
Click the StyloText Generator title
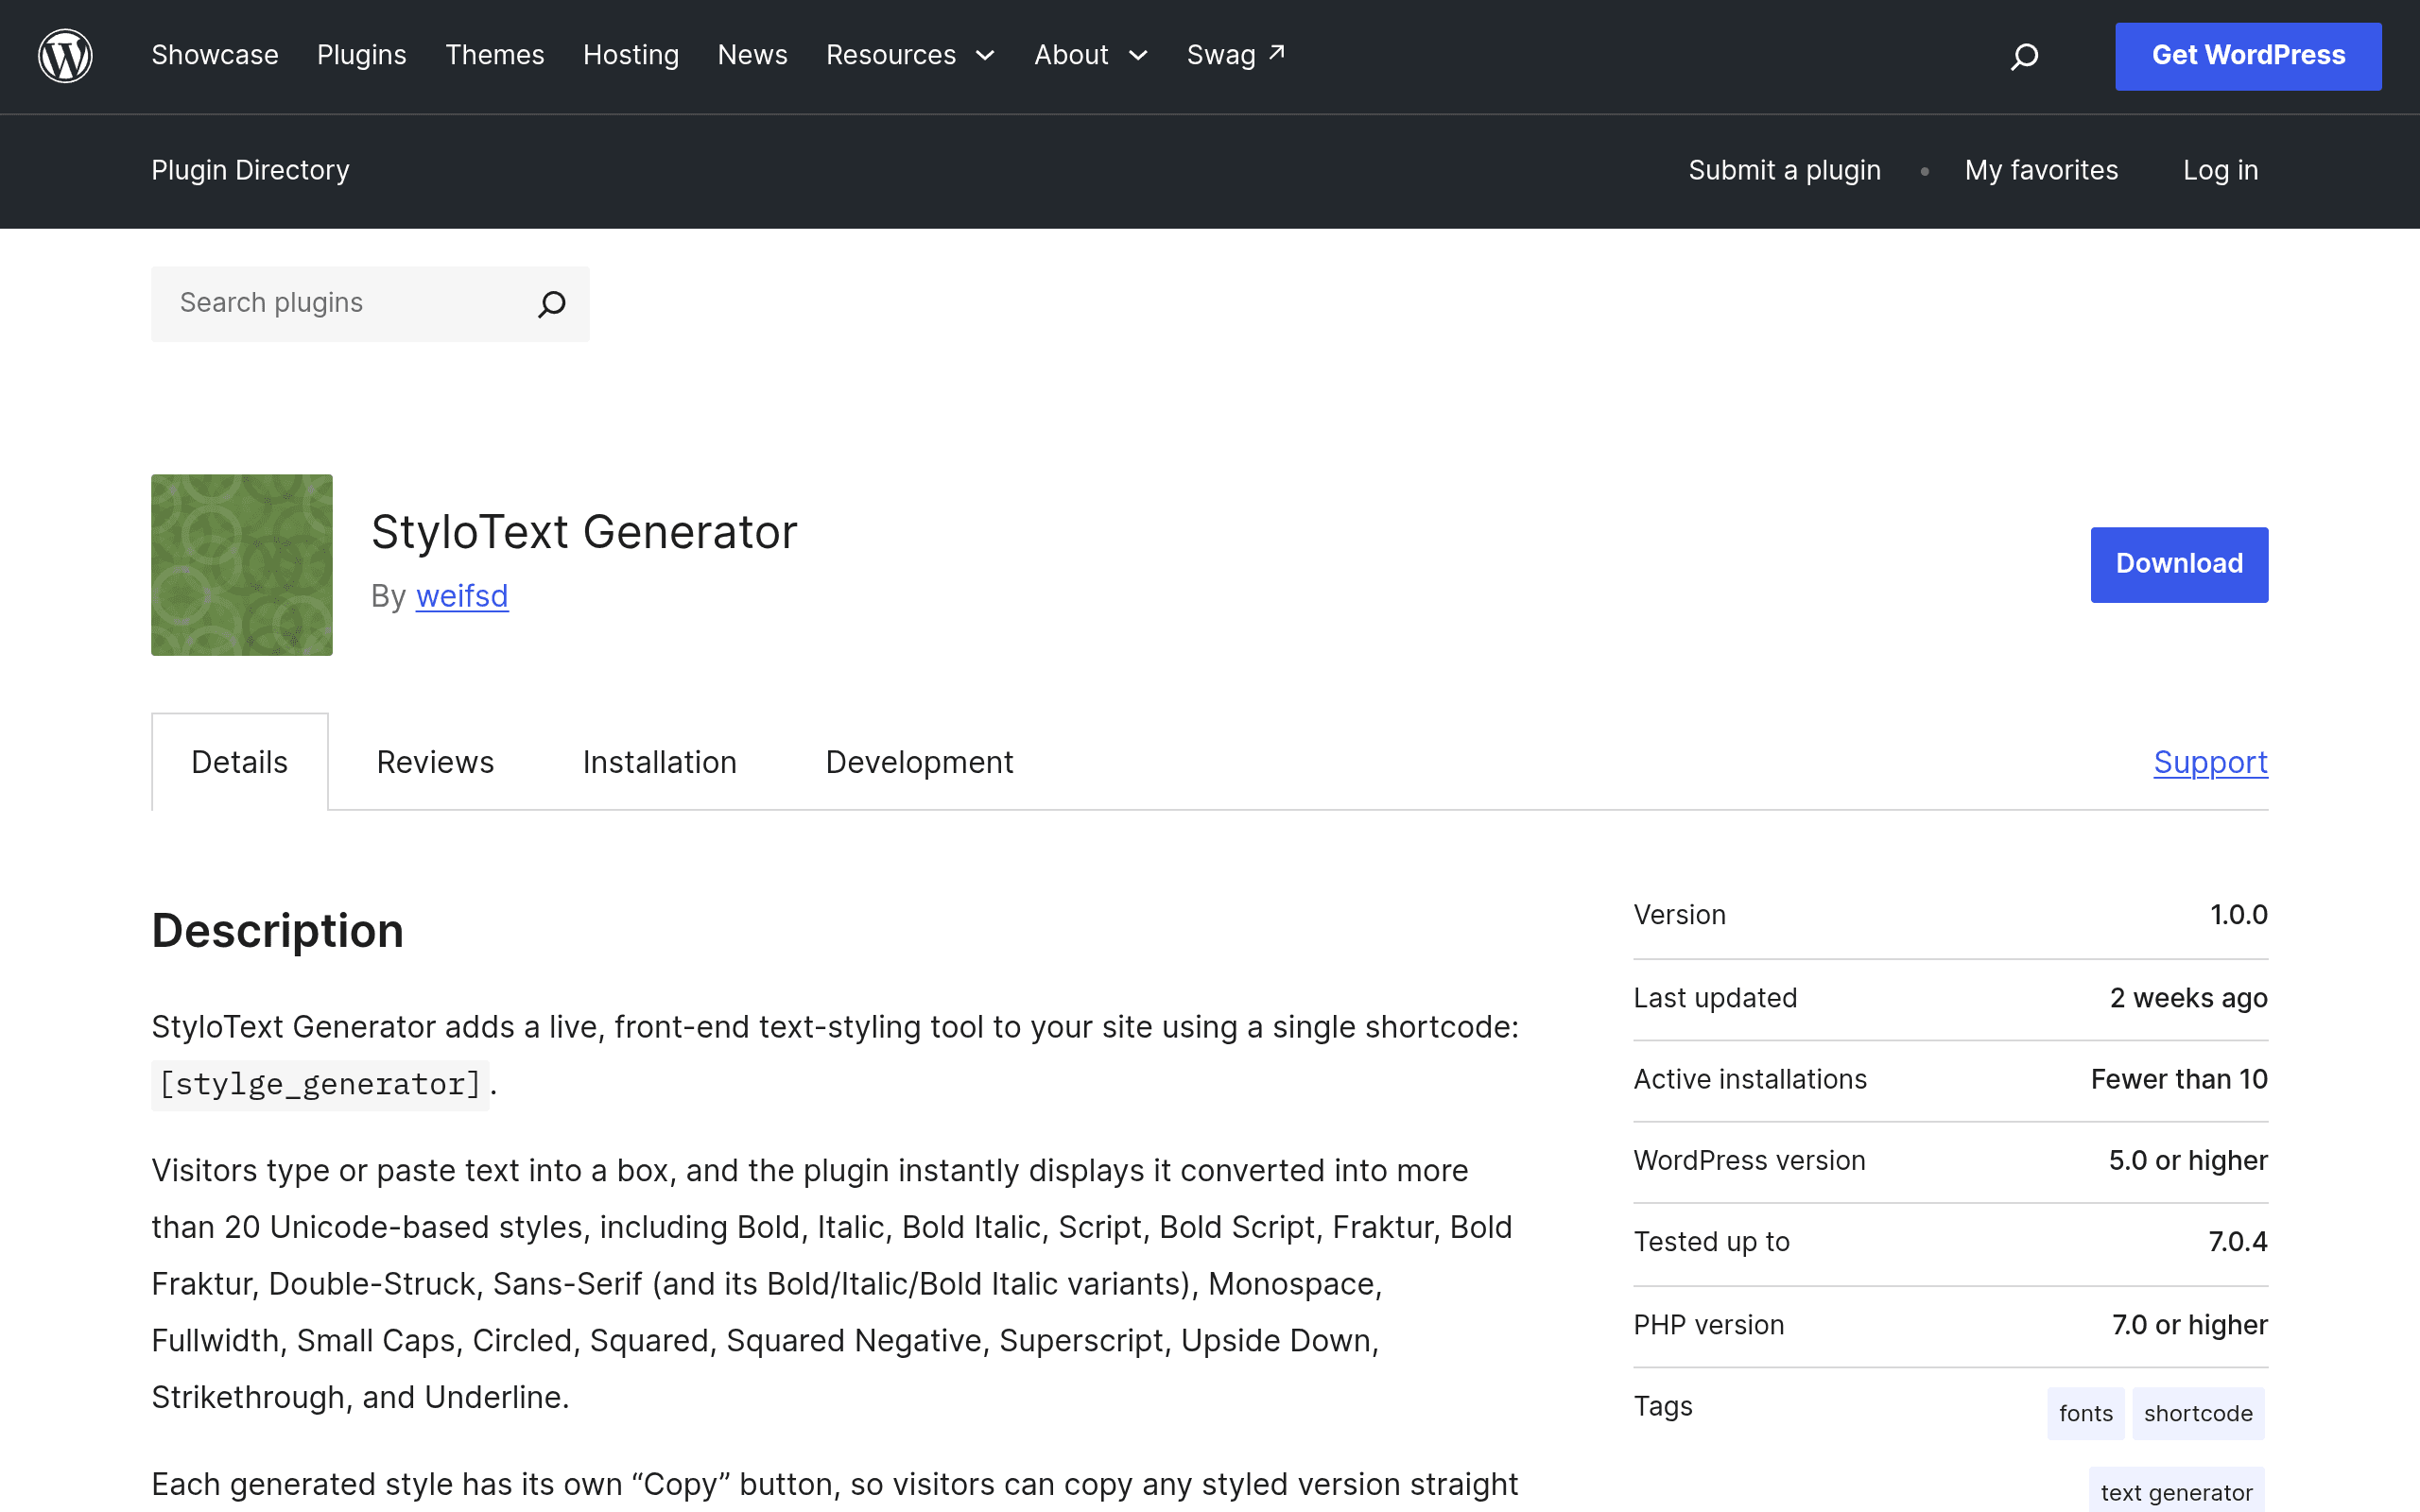(x=585, y=532)
